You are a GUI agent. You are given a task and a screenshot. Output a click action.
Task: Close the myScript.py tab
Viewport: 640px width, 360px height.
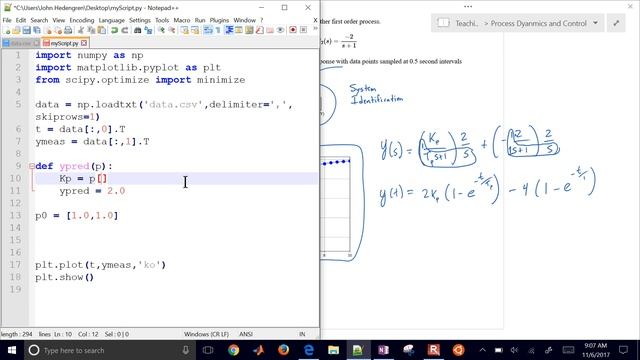(x=84, y=43)
